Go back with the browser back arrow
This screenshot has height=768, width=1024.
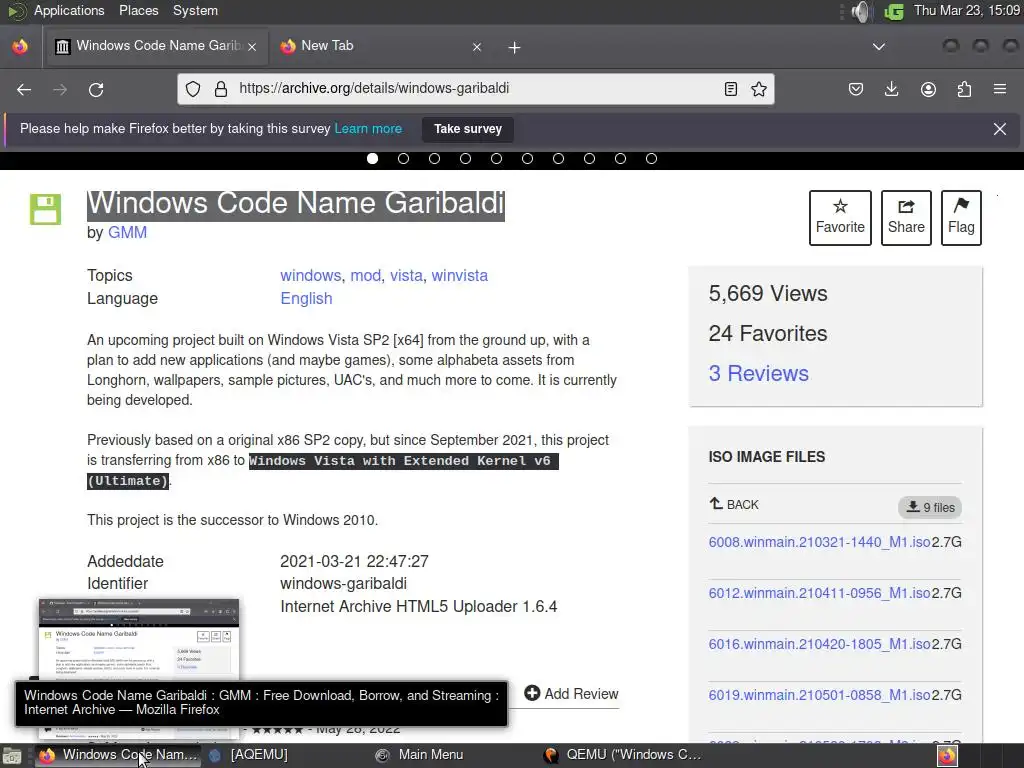tap(24, 89)
